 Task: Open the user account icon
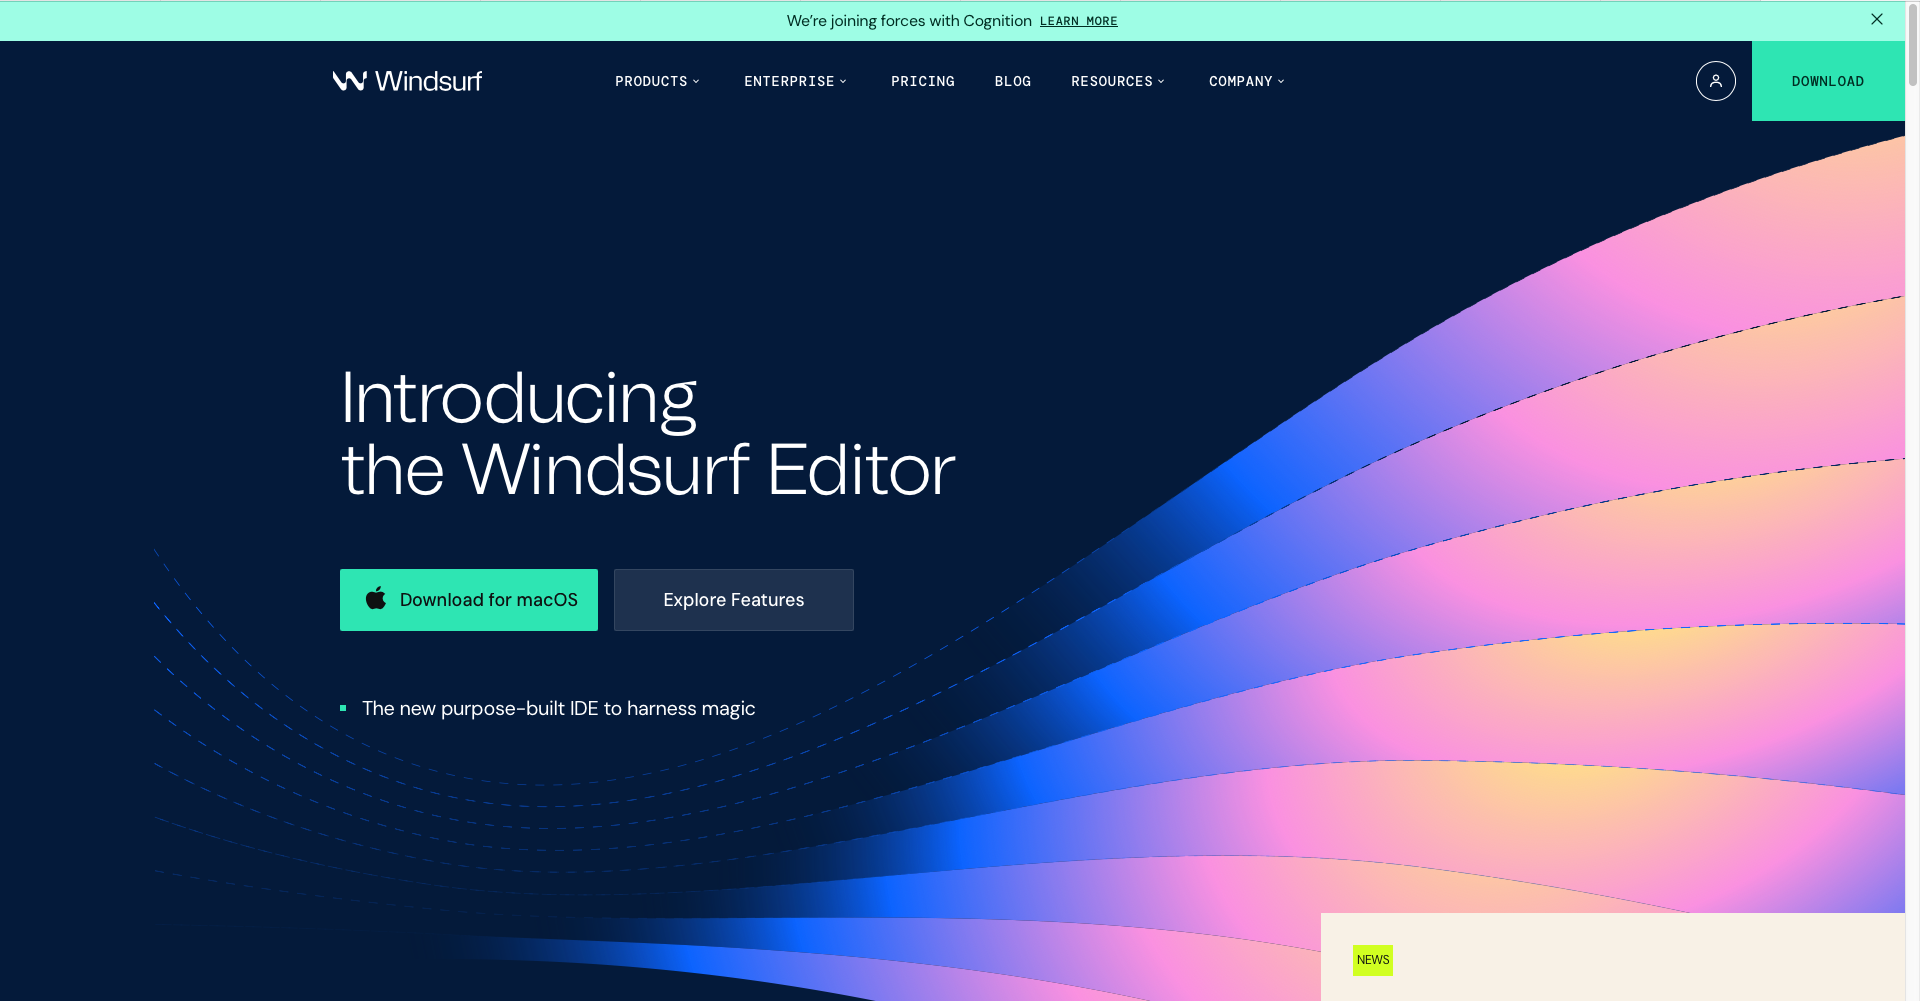[1715, 81]
